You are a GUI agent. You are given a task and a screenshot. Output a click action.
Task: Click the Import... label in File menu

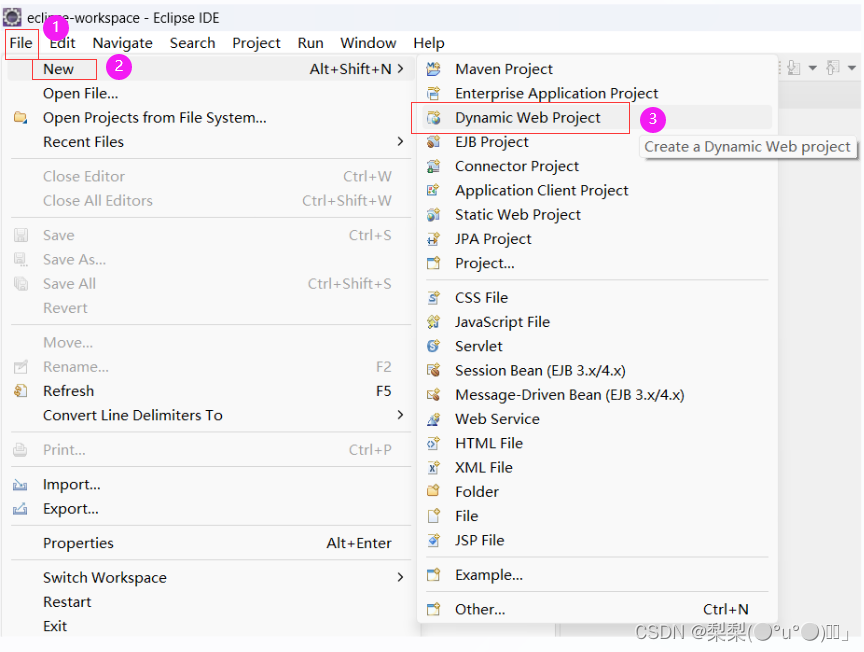[72, 484]
